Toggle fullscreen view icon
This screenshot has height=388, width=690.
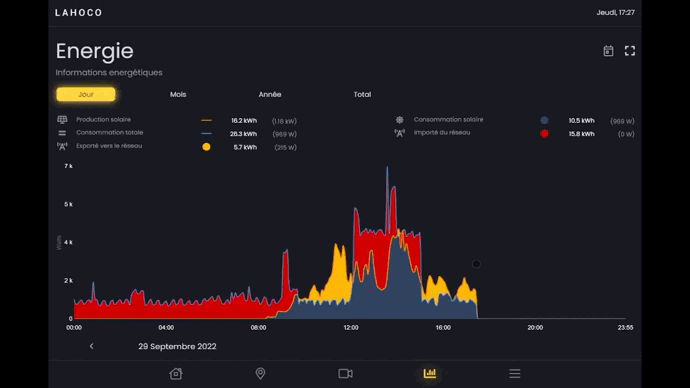click(x=630, y=51)
